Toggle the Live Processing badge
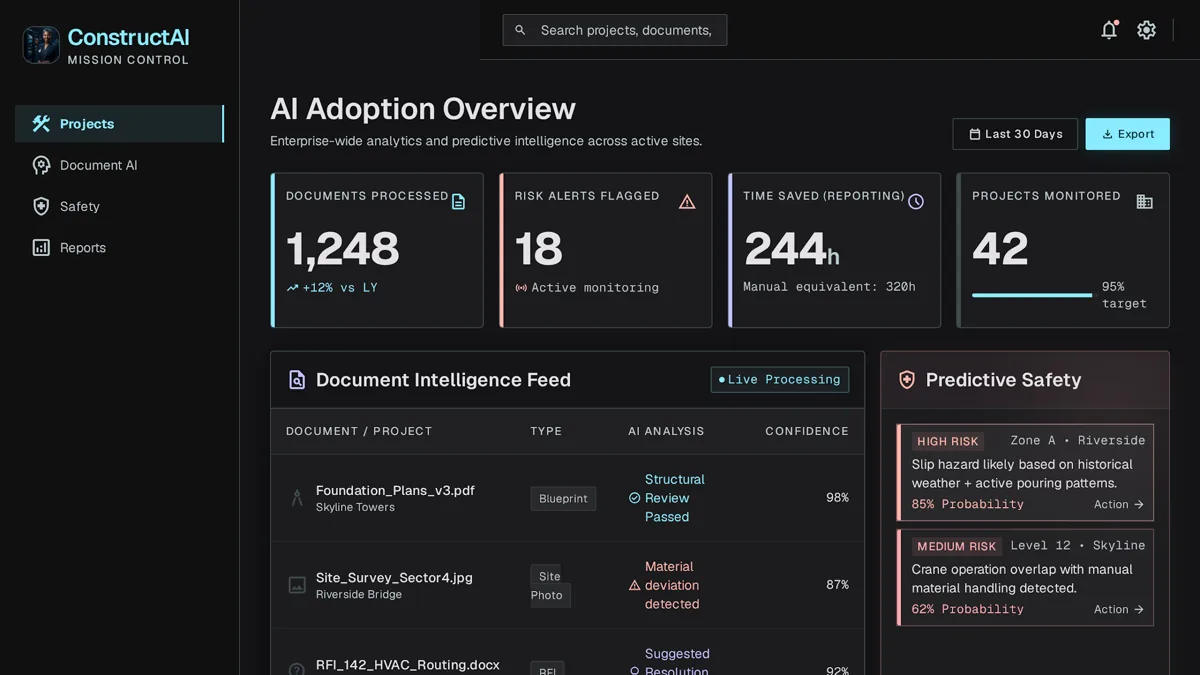The image size is (1200, 675). 780,380
